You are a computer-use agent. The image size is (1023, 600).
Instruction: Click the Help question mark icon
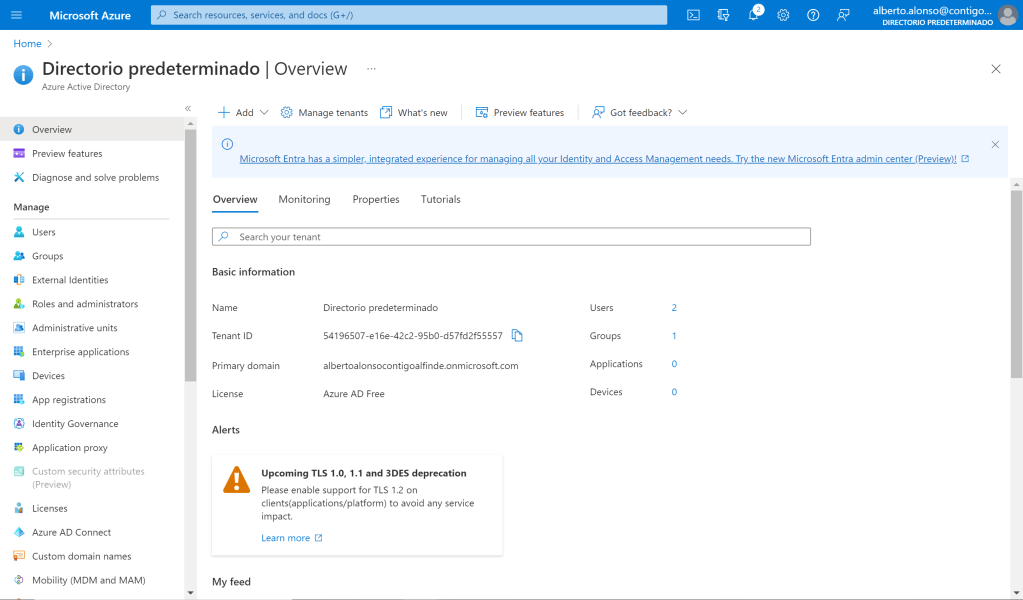coord(813,15)
